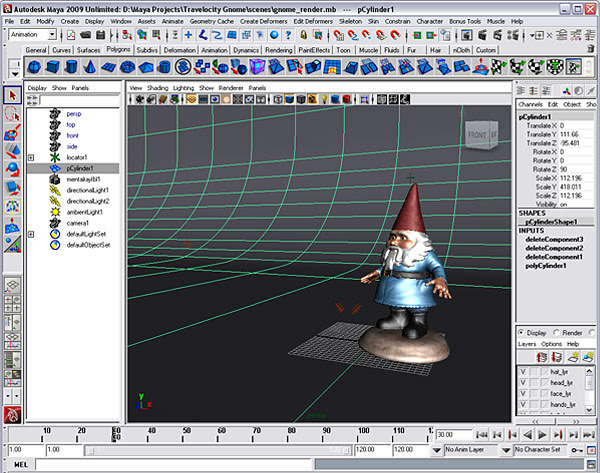Open the No Anim Layer dropdown
Screen dimensions: 600x473
point(437,450)
